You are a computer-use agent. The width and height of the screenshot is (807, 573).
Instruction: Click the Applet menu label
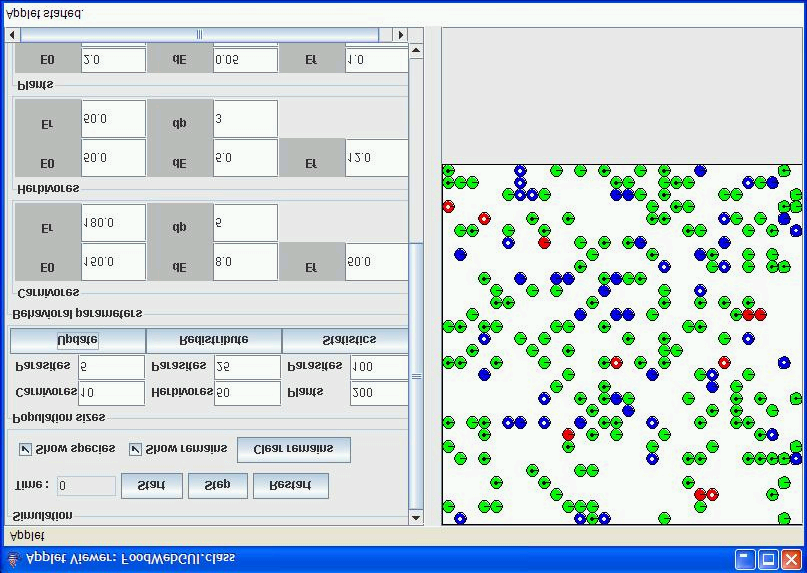click(x=27, y=535)
